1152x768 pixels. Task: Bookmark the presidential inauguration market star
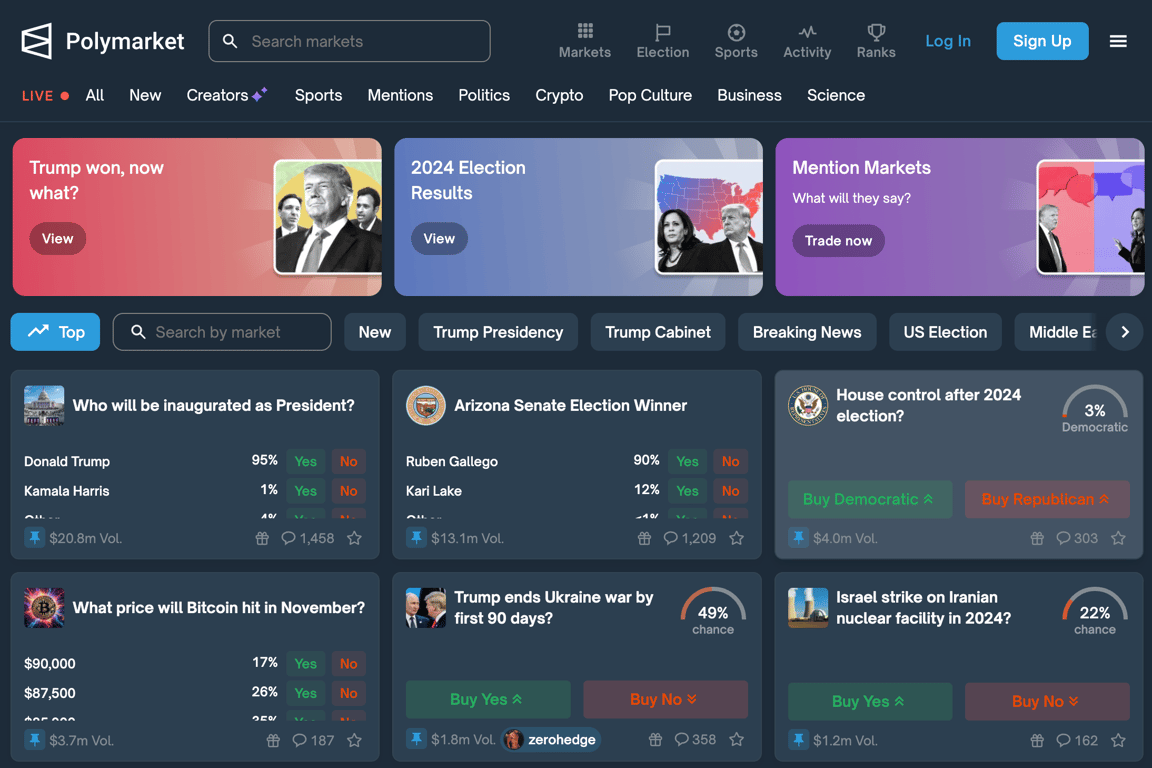354,538
